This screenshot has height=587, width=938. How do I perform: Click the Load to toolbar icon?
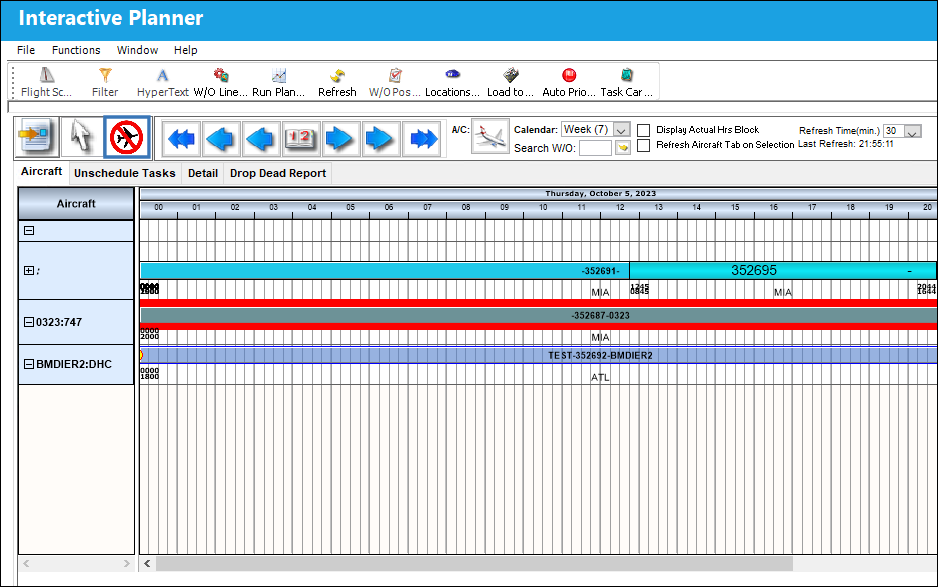(x=510, y=82)
